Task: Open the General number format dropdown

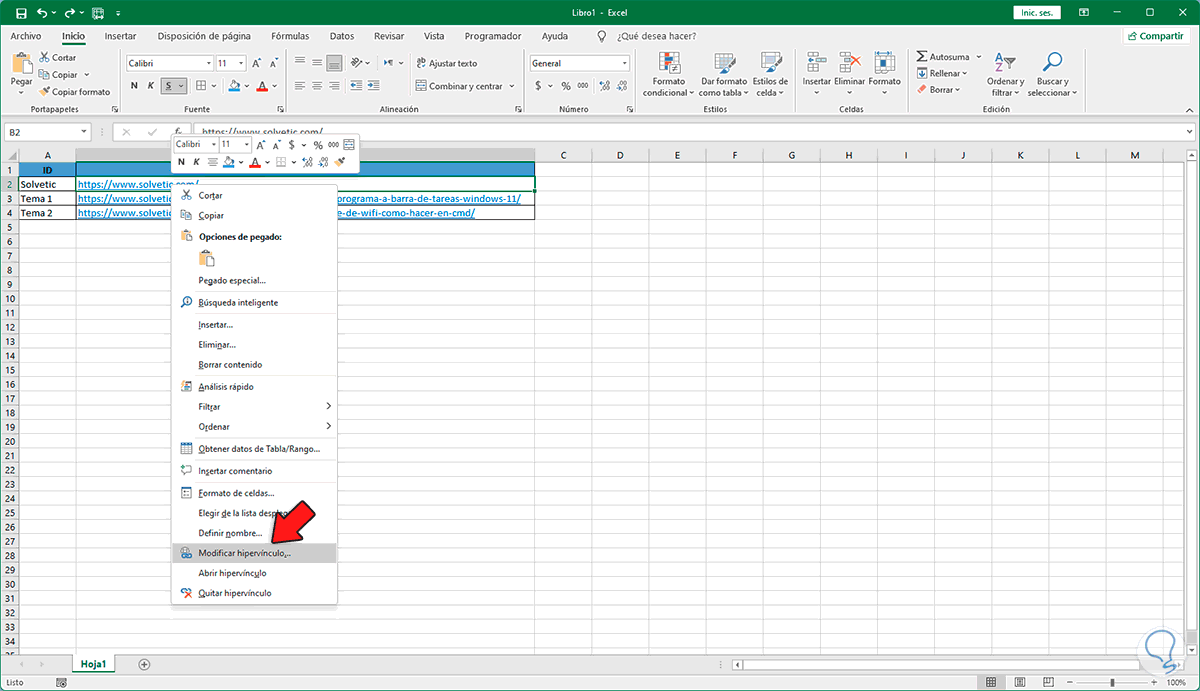Action: click(x=625, y=63)
